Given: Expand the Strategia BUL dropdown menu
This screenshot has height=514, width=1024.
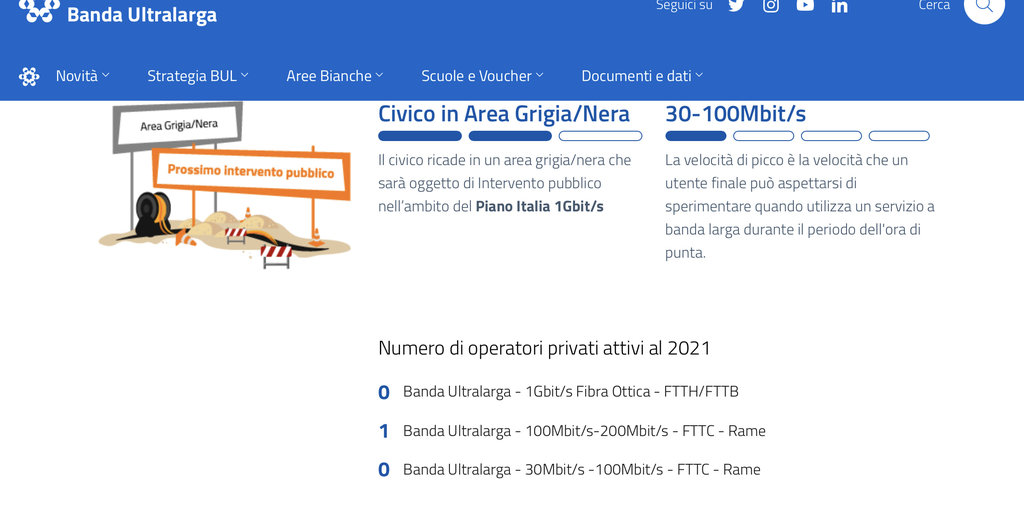Looking at the screenshot, I should pyautogui.click(x=197, y=76).
